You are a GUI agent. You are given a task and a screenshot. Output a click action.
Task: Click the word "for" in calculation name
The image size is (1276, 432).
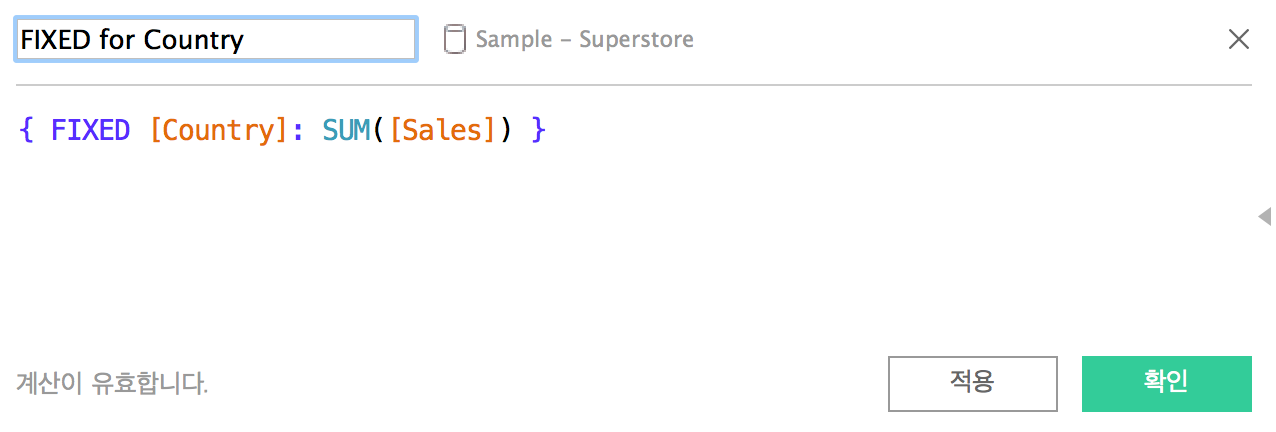tap(120, 40)
